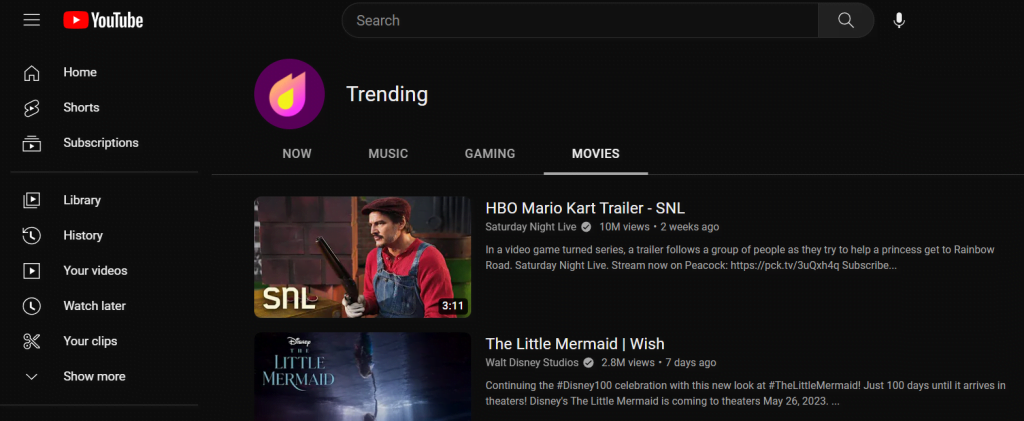Visit the Saturday Night Live channel
Viewport: 1024px width, 421px height.
click(531, 227)
